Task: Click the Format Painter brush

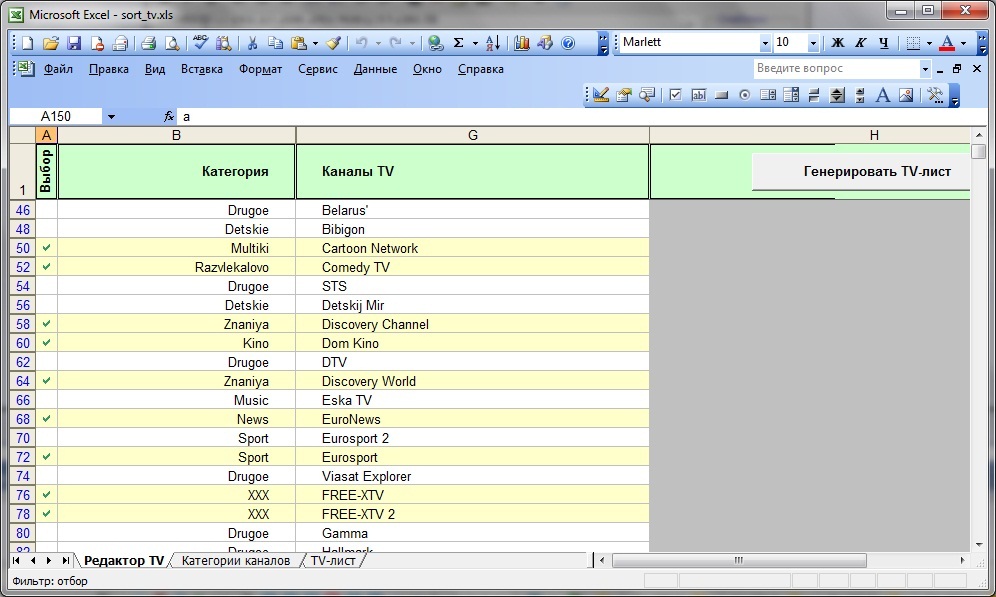Action: coord(333,43)
